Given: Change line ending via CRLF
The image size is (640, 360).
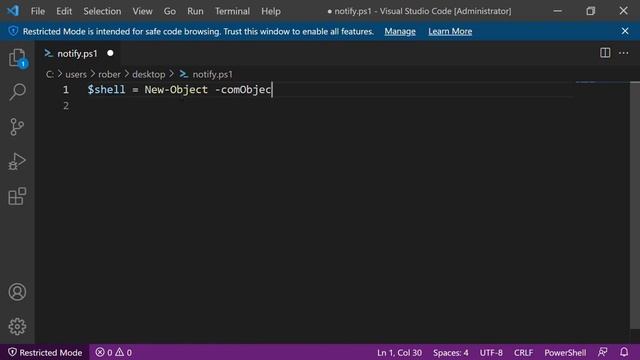Looking at the screenshot, I should [523, 352].
